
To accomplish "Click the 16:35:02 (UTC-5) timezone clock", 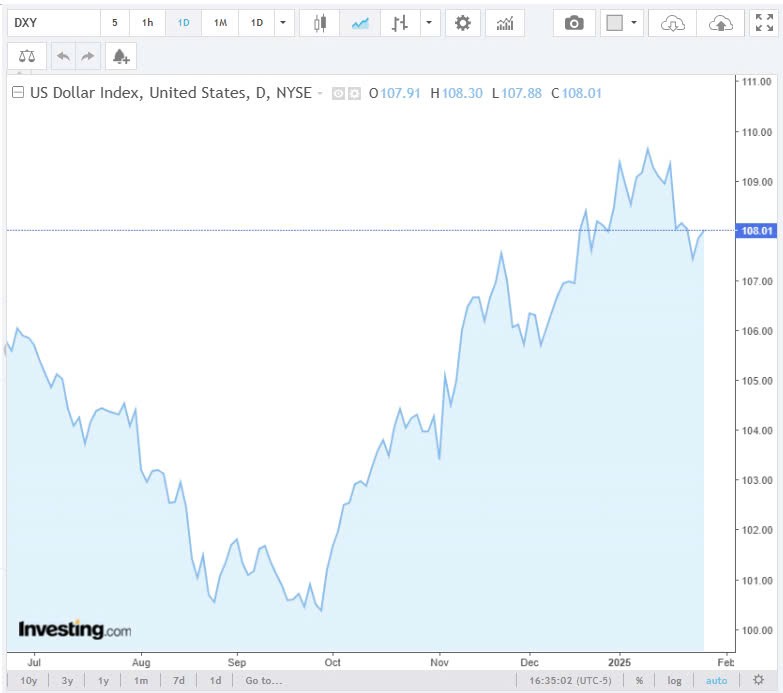I will pyautogui.click(x=570, y=681).
